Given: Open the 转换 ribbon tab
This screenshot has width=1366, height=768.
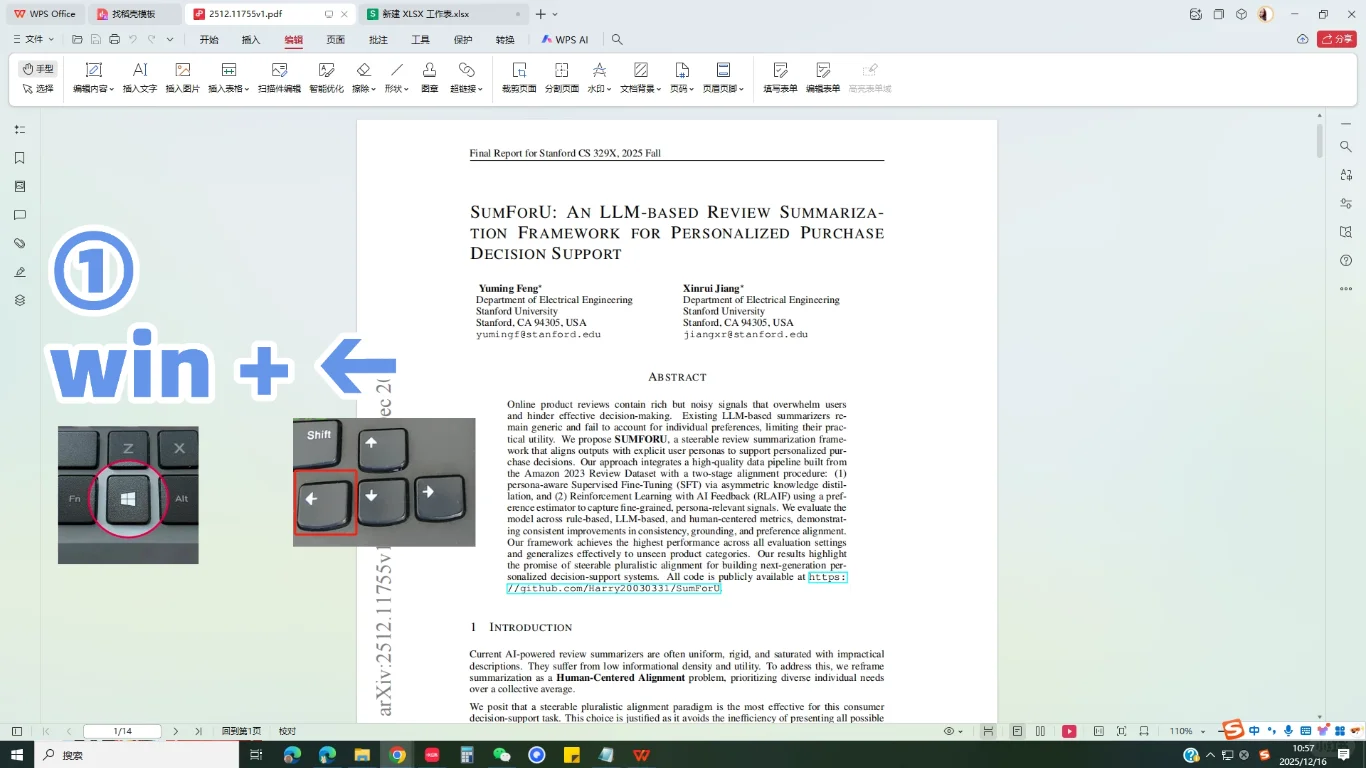Looking at the screenshot, I should (x=505, y=40).
